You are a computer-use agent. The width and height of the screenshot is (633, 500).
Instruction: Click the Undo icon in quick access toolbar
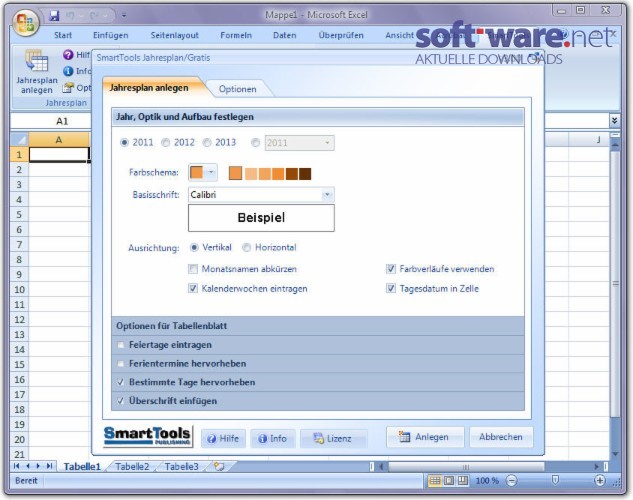[70, 16]
